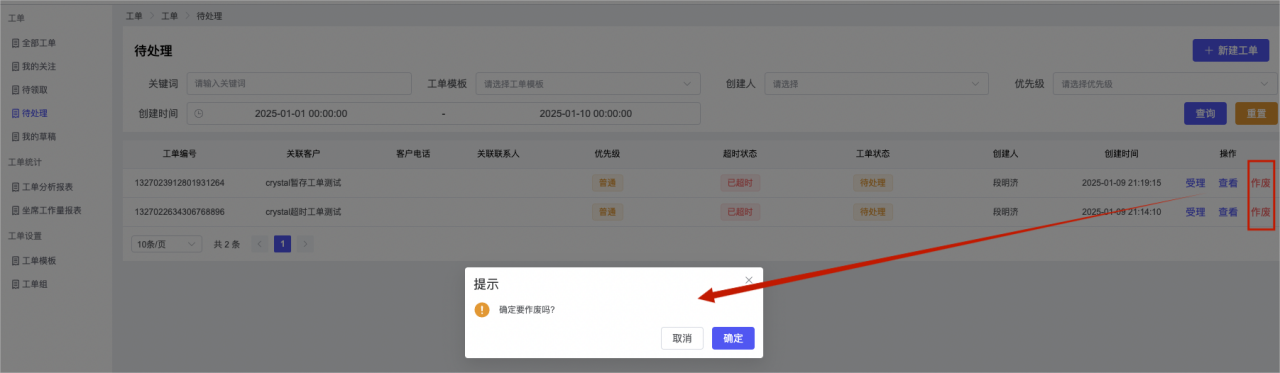This screenshot has width=1280, height=373.
Task: Cancel the dialog with 取消
Action: [682, 338]
